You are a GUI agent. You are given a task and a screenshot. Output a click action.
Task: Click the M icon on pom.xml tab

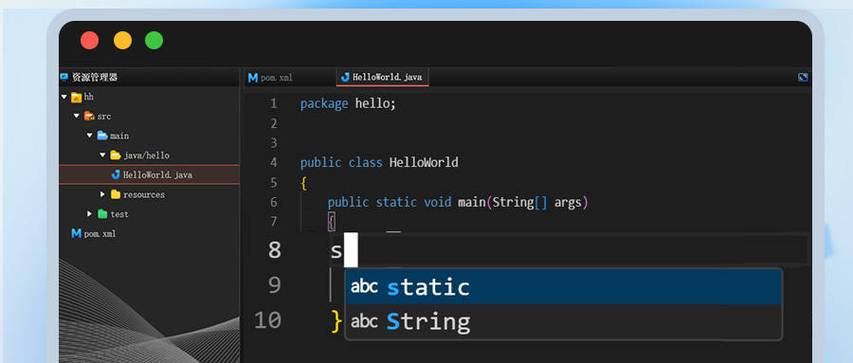[x=253, y=78]
